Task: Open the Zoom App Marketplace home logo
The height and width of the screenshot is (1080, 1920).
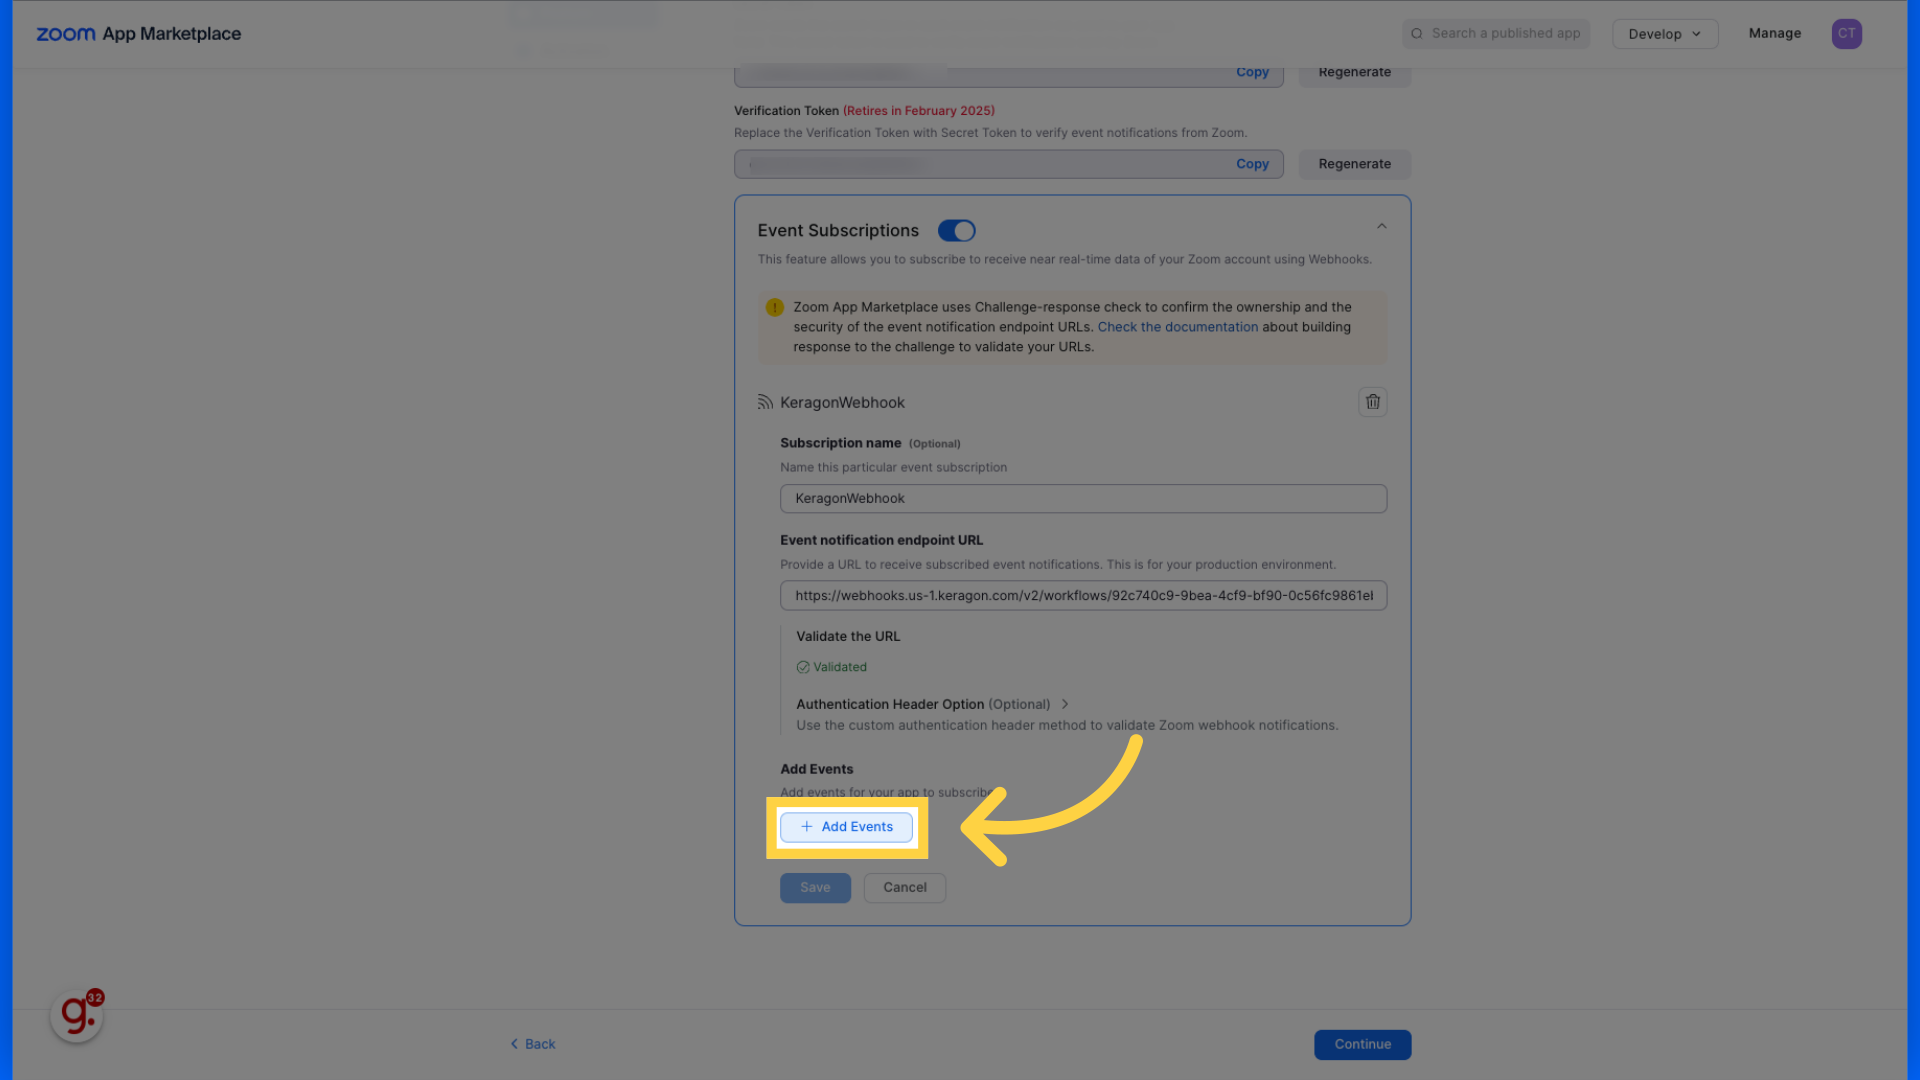Action: (x=139, y=34)
